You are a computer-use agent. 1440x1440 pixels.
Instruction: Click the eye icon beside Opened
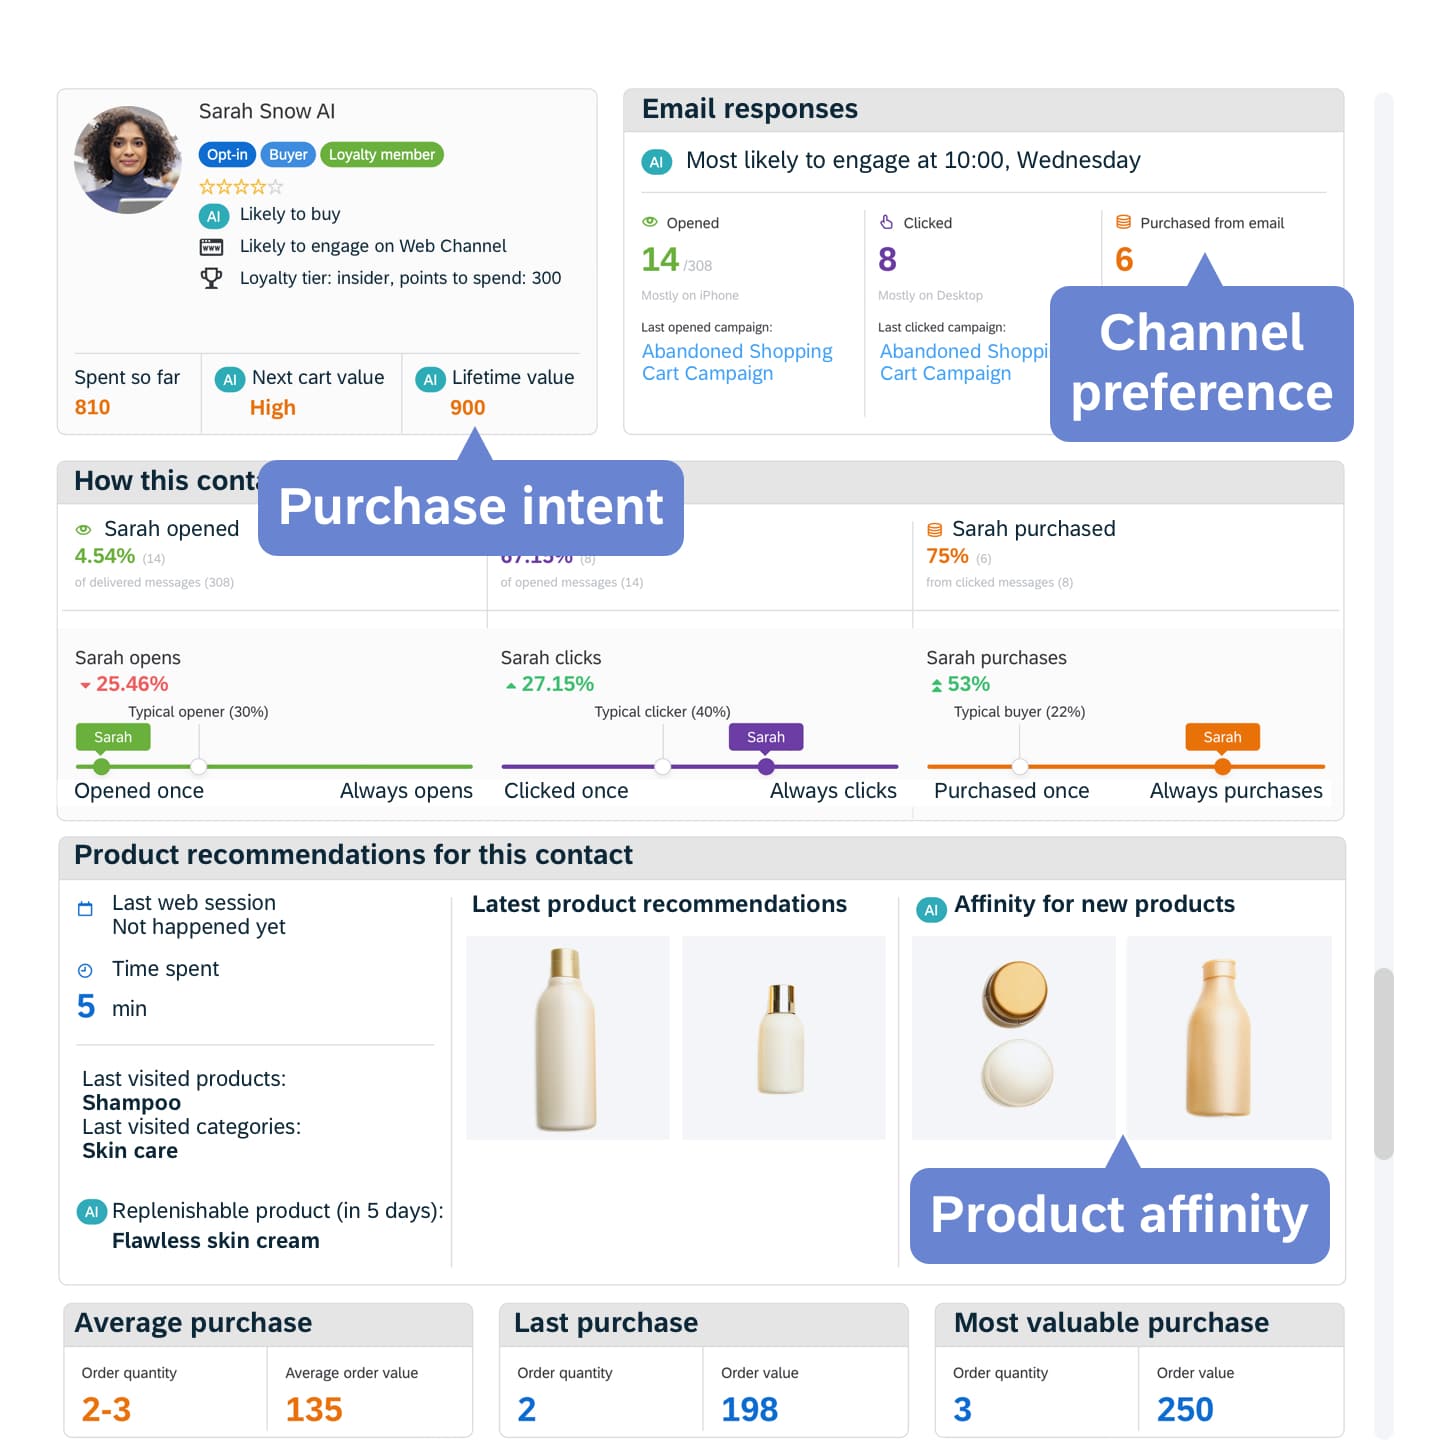(650, 222)
